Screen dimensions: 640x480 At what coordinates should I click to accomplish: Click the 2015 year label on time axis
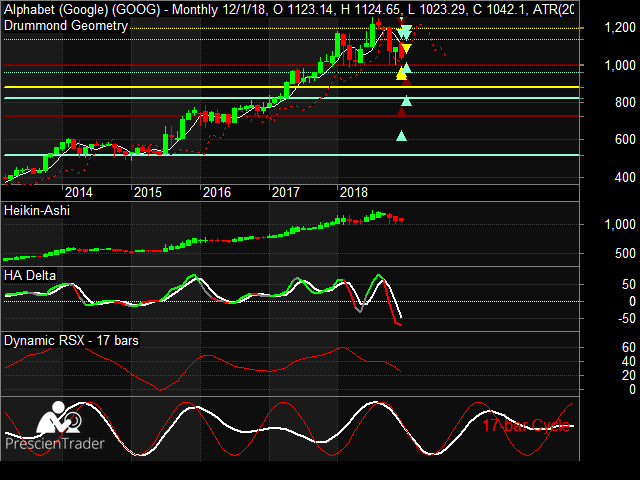(148, 192)
